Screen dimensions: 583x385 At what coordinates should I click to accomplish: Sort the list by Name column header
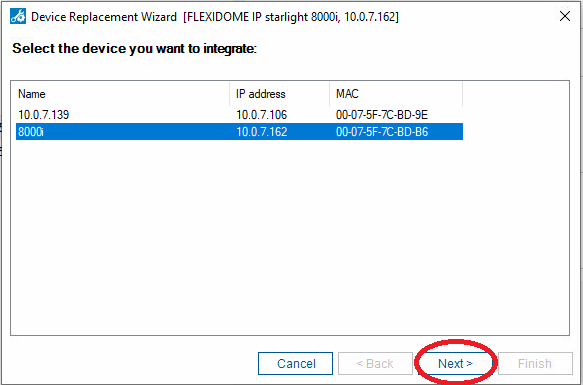coord(32,94)
